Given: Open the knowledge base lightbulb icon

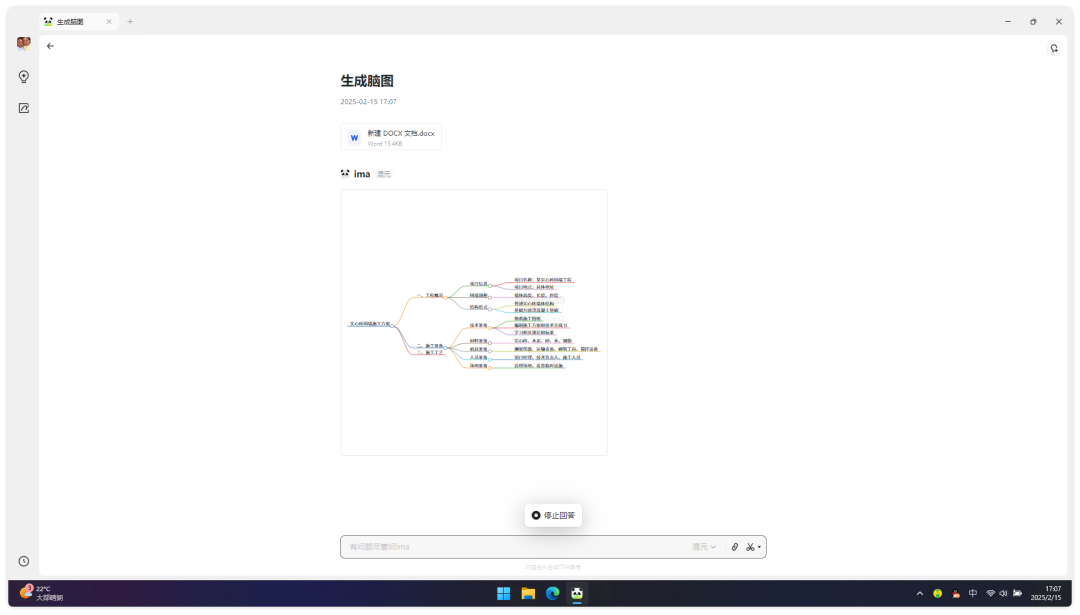Looking at the screenshot, I should [x=24, y=77].
